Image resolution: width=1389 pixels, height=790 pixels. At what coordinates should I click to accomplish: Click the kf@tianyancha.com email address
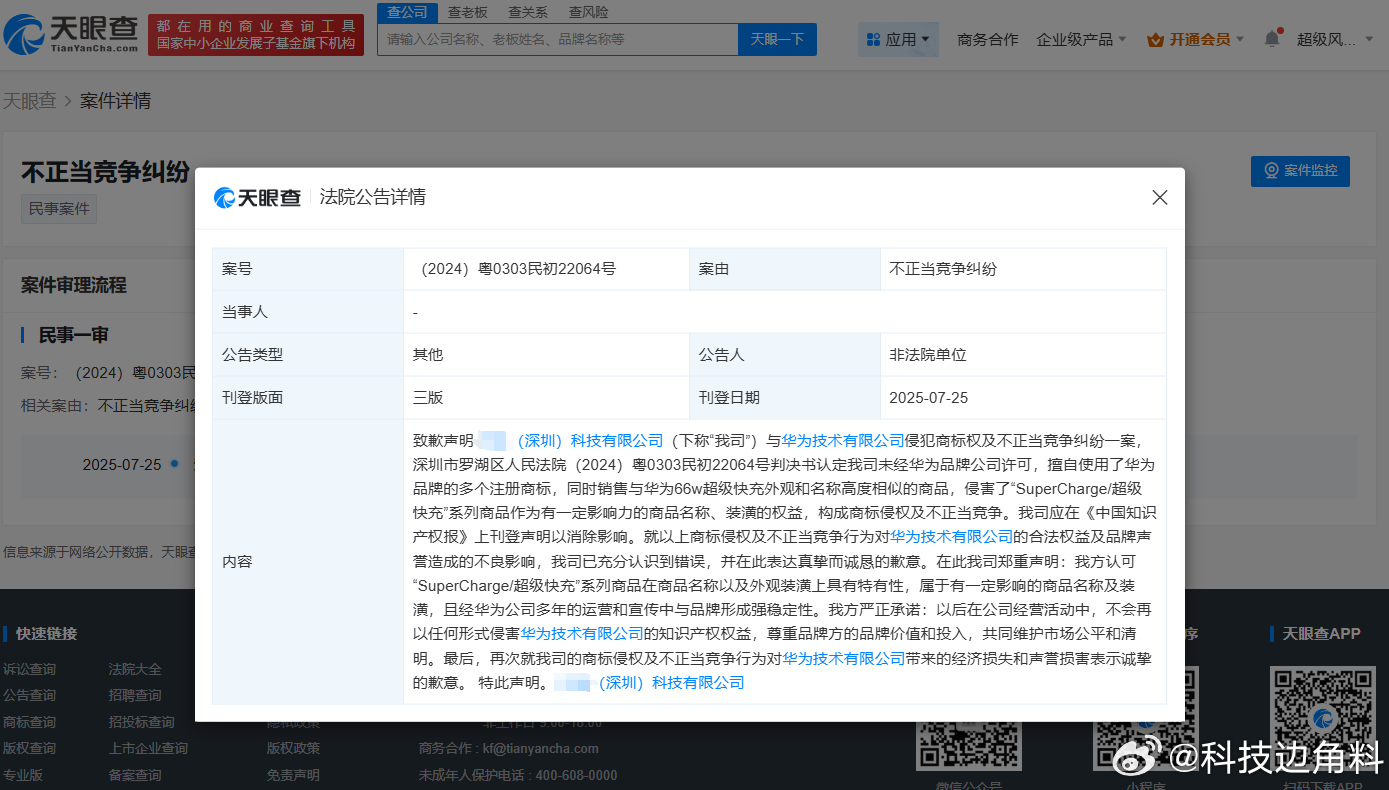(540, 748)
